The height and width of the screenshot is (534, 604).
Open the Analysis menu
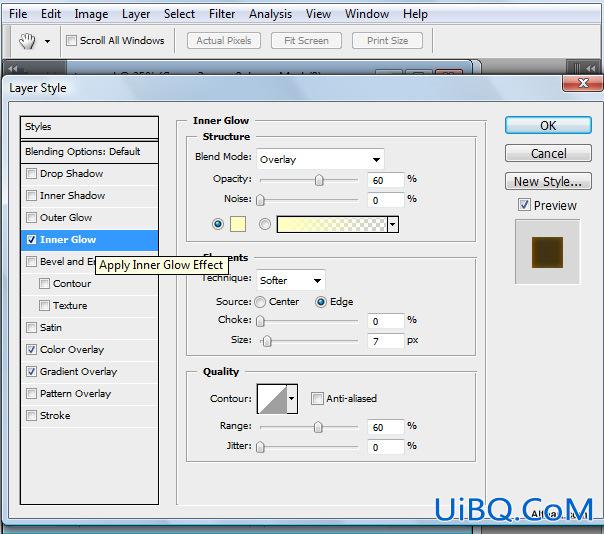tap(270, 14)
